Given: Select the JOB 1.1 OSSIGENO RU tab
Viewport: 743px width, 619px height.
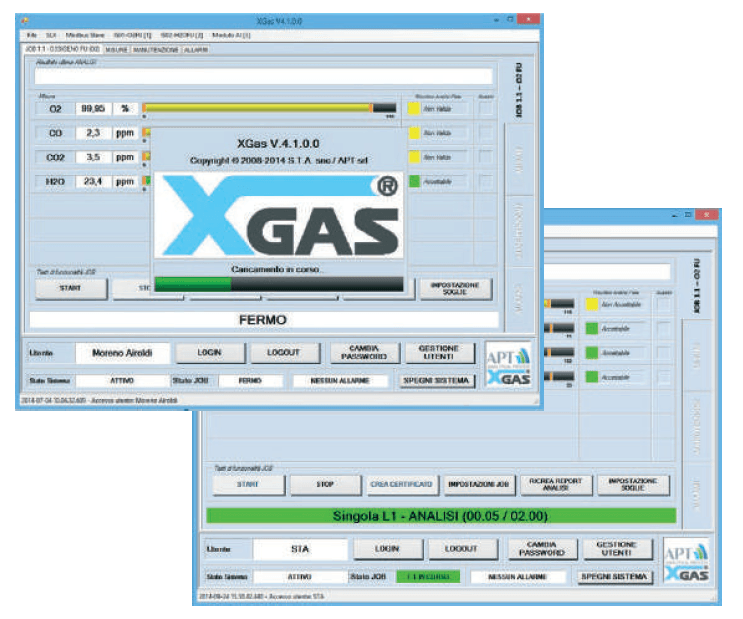Looking at the screenshot, I should click(63, 49).
